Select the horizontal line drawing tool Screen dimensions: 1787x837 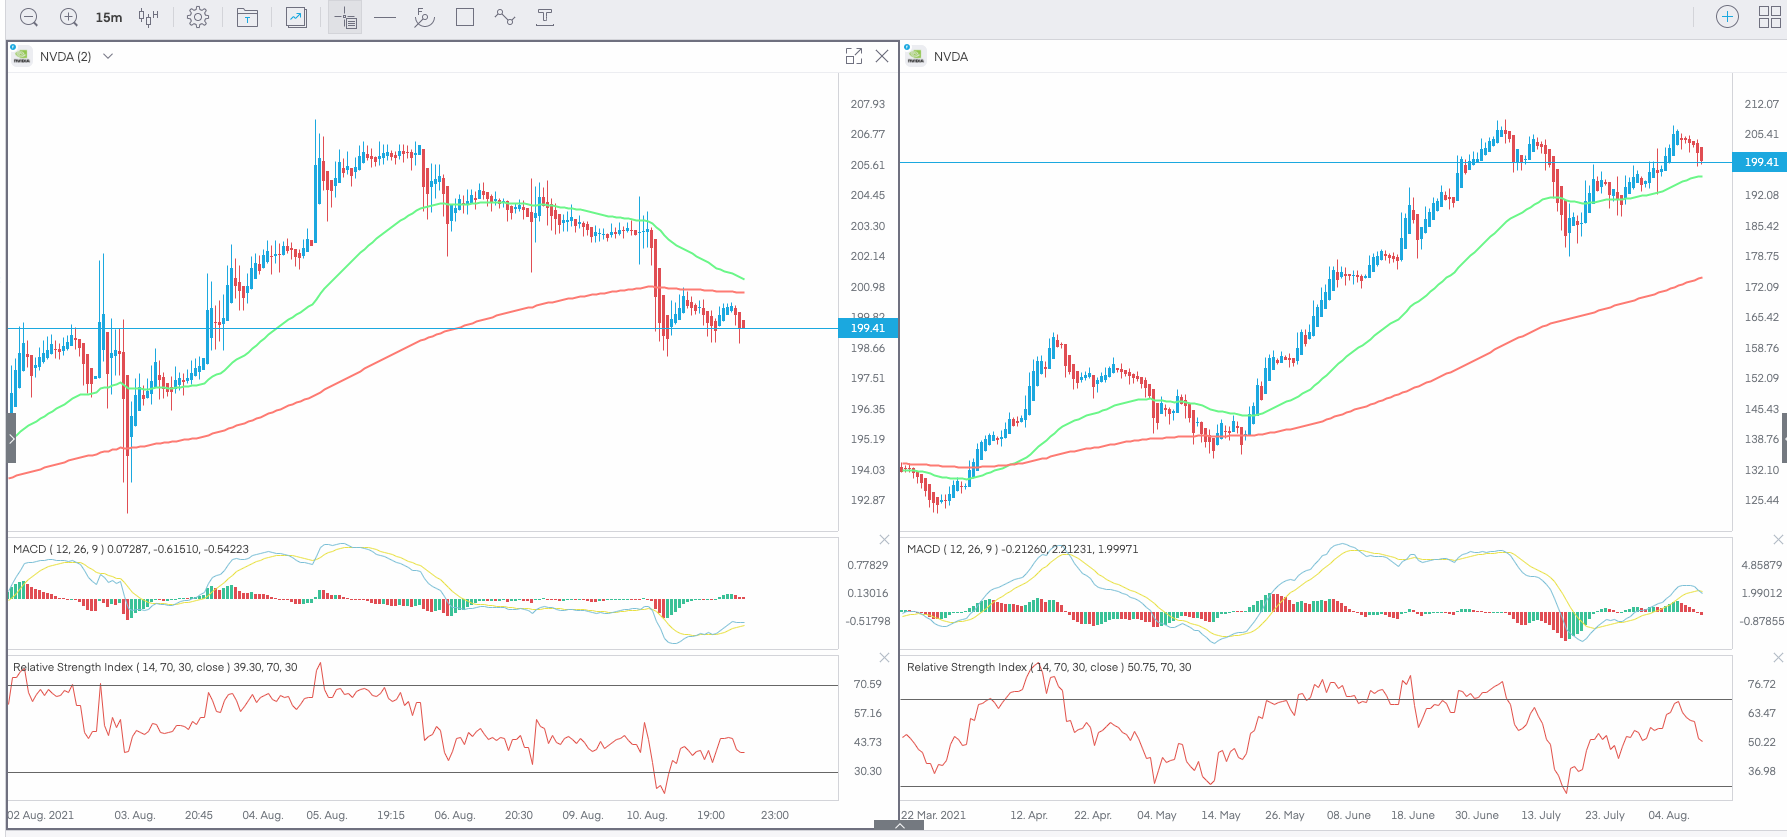coord(385,17)
